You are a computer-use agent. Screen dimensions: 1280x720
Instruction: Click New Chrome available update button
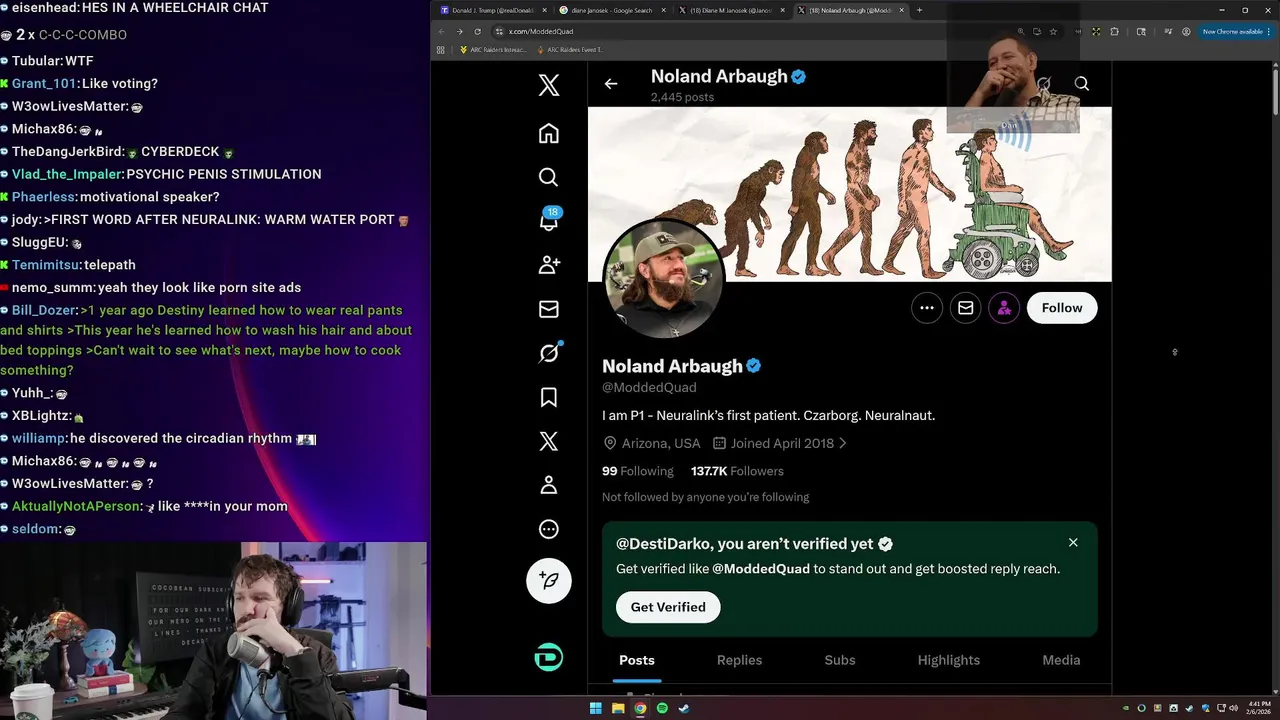1236,31
